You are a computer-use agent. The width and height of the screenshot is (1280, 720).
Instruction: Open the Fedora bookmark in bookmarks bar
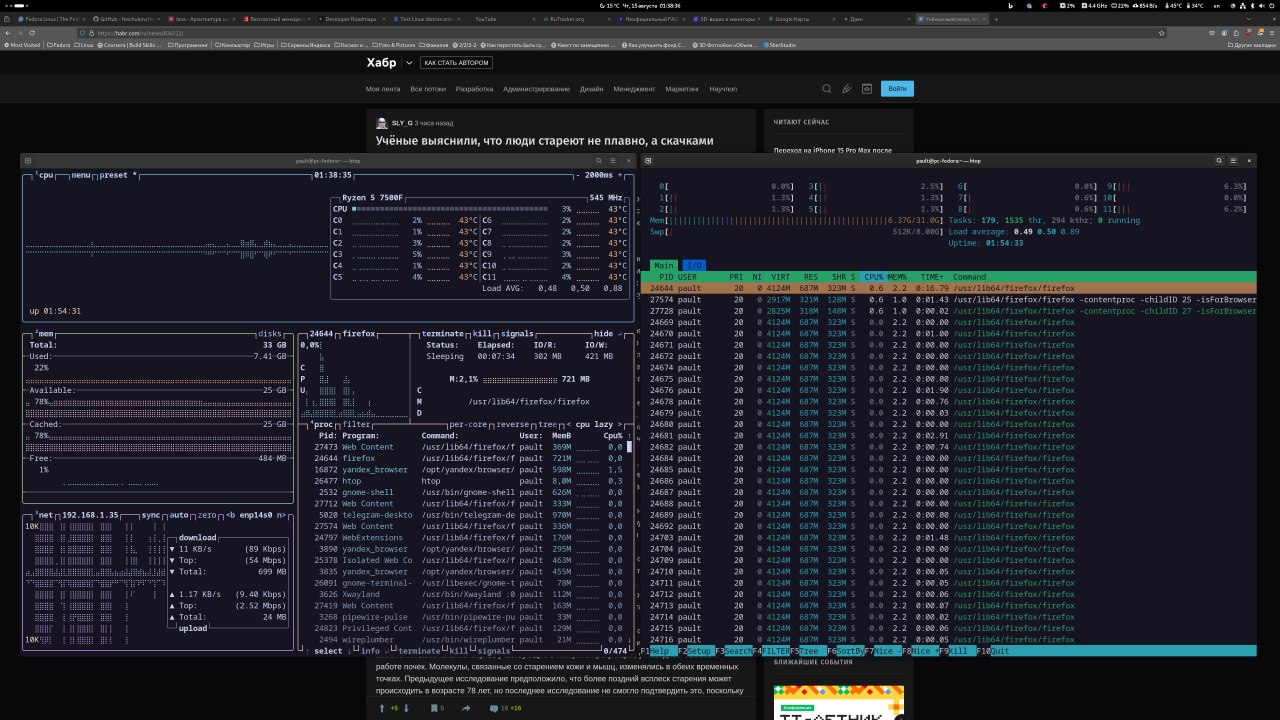(x=57, y=45)
